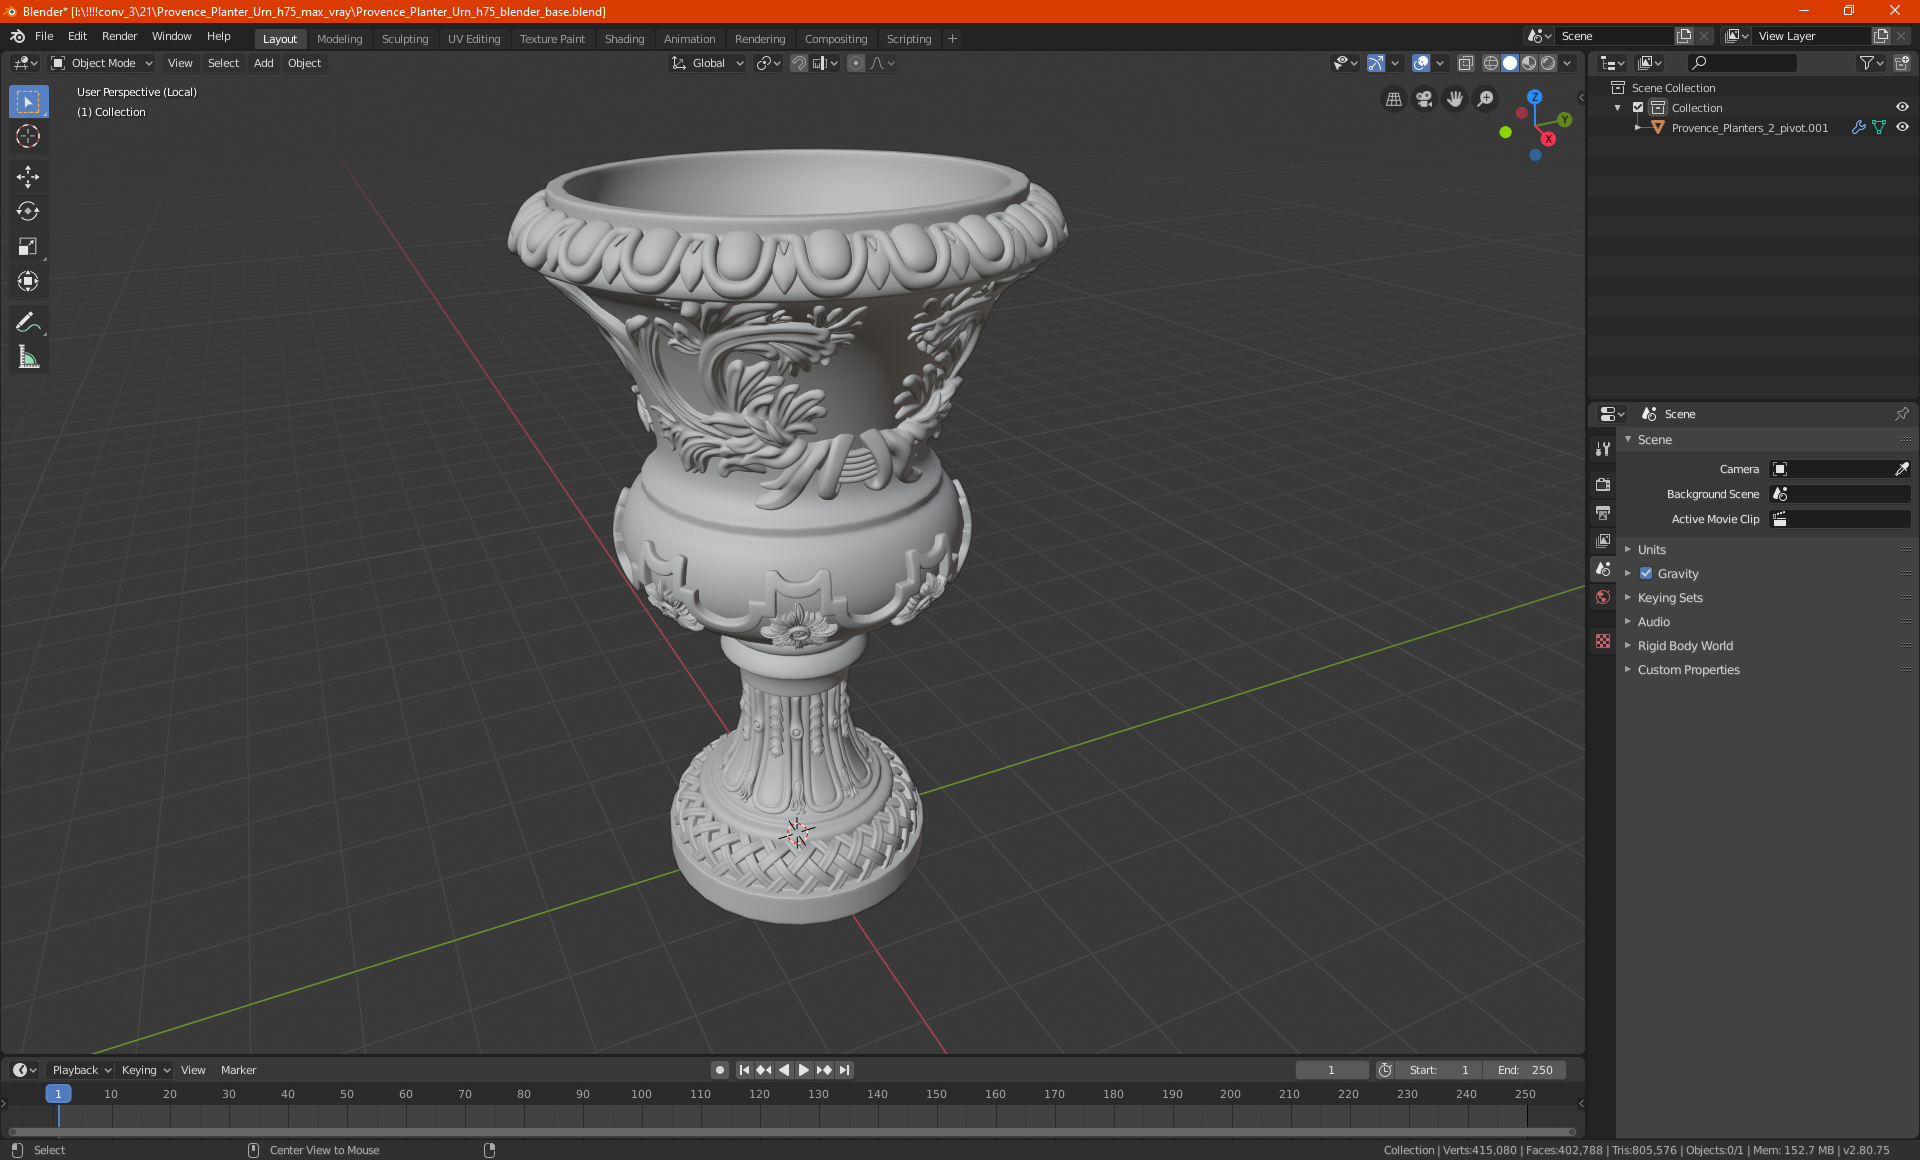Click the magnifier zoom view button

(x=1486, y=99)
